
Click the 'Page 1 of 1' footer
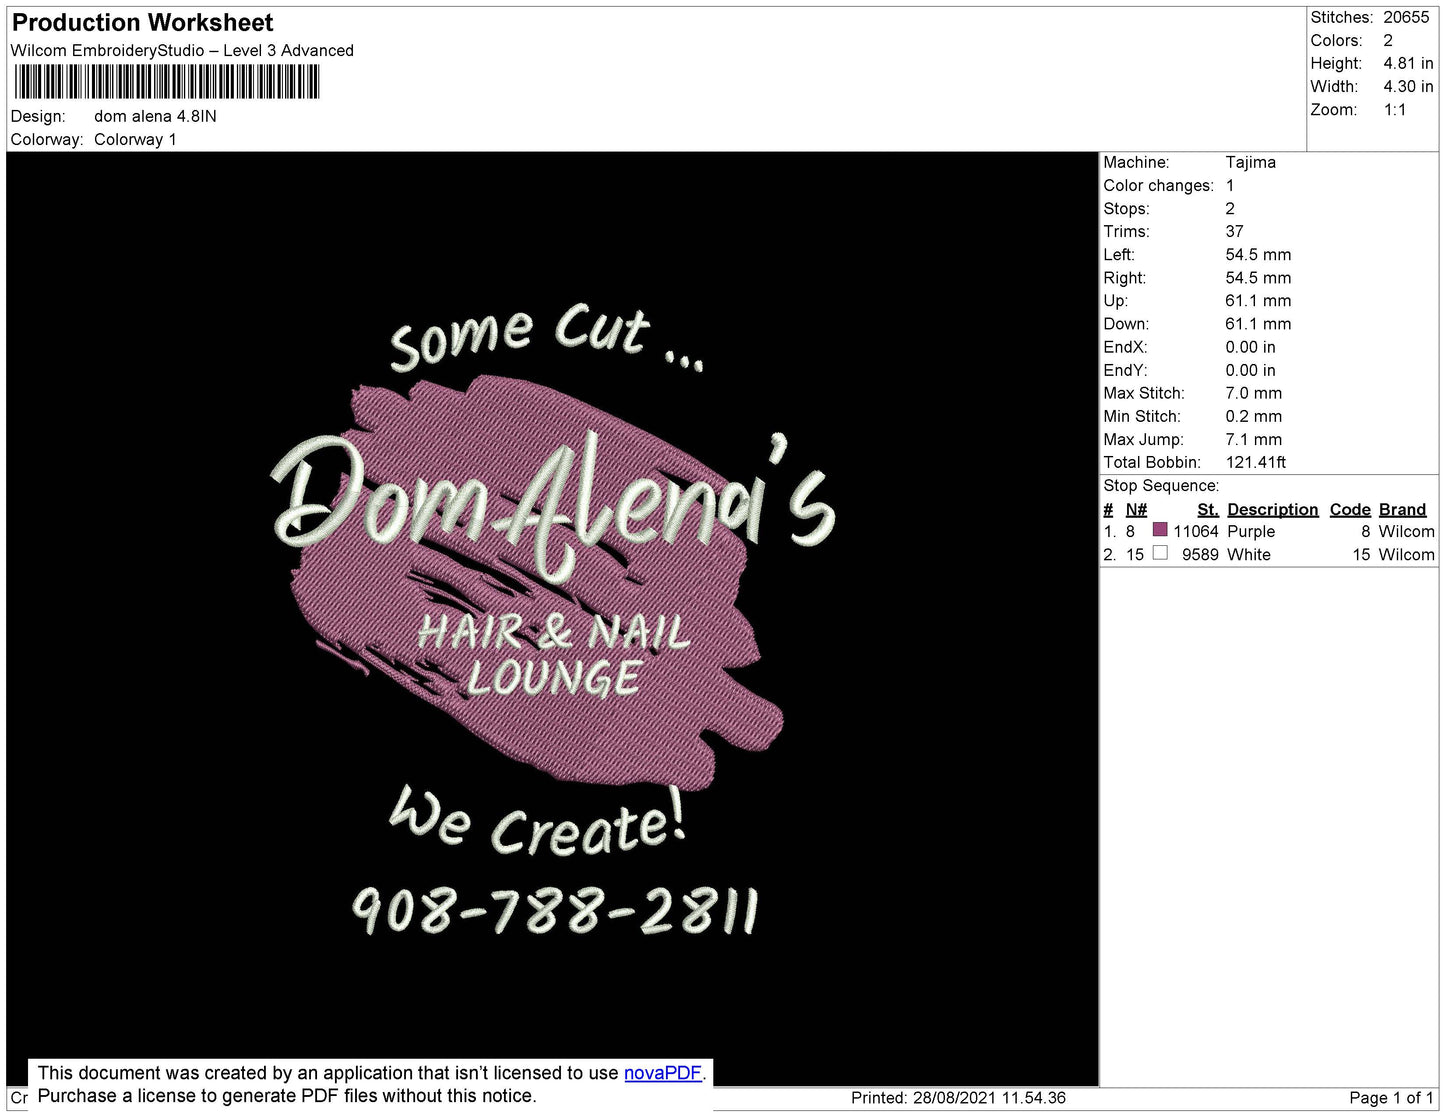click(x=1391, y=1098)
